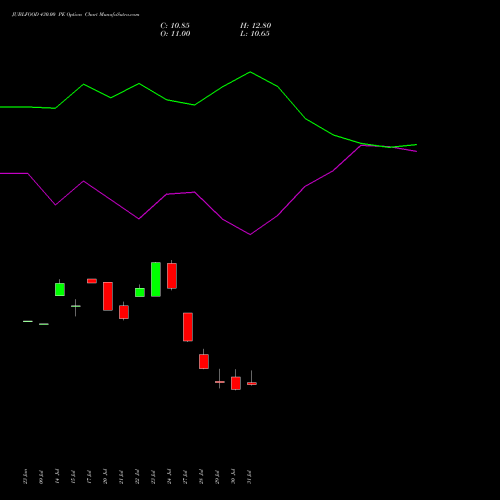Click the green candle above 14 Jul

coord(60,289)
